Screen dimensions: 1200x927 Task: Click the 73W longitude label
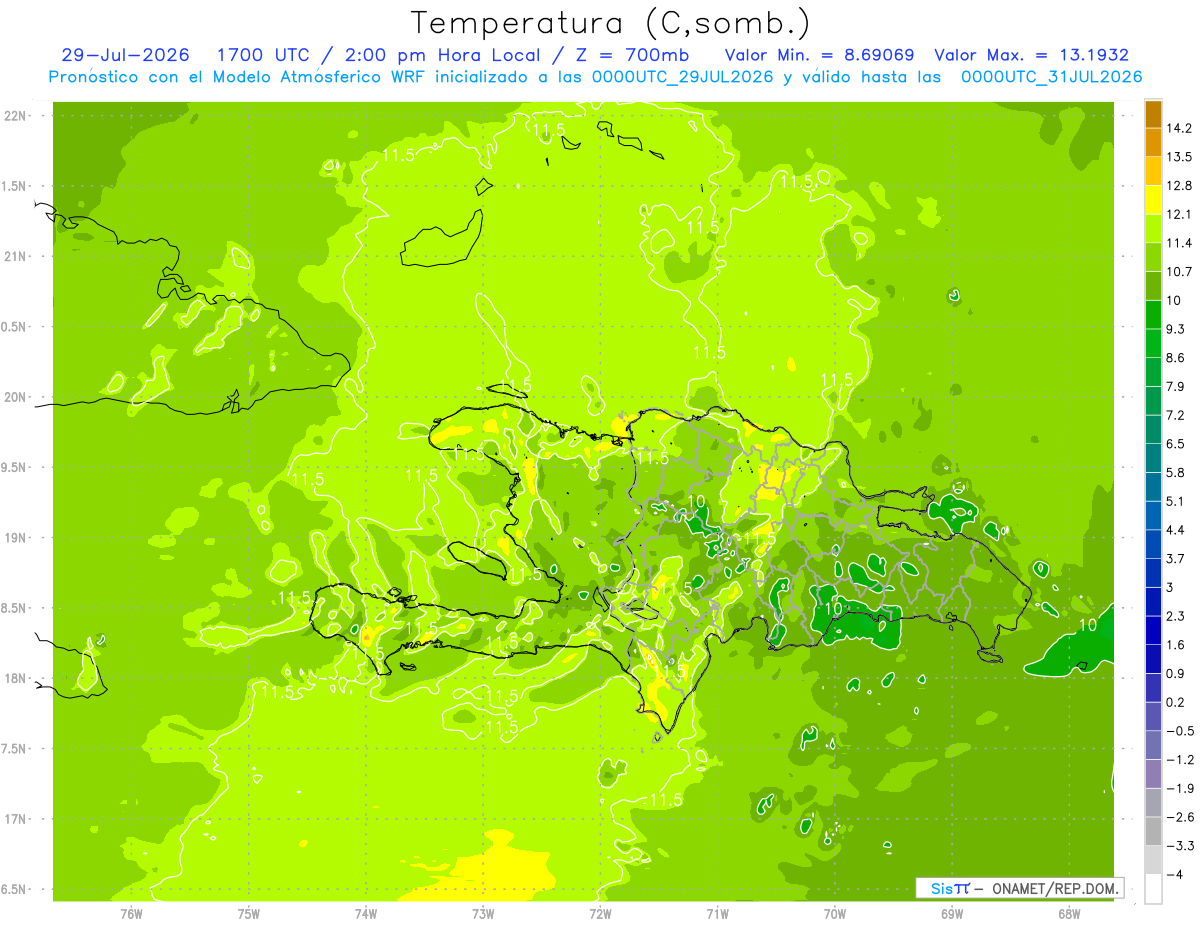coord(483,913)
